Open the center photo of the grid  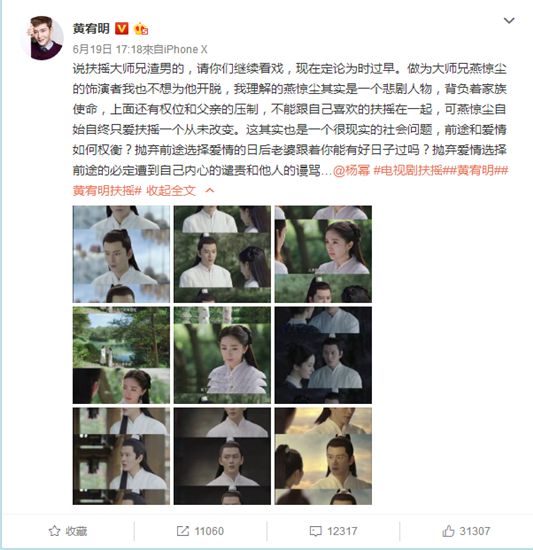pos(222,355)
